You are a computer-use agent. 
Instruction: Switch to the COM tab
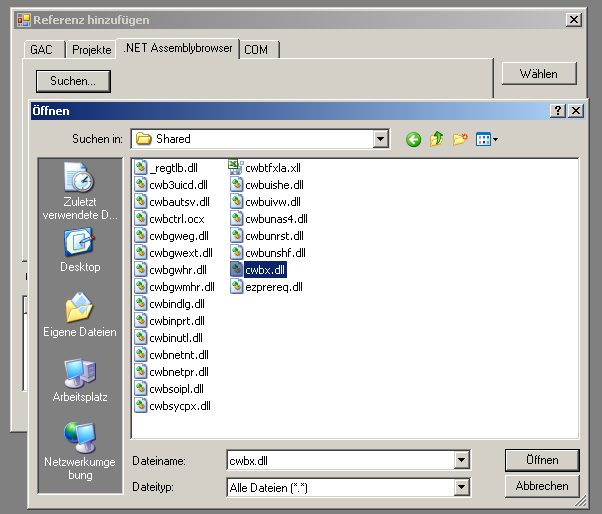(259, 50)
